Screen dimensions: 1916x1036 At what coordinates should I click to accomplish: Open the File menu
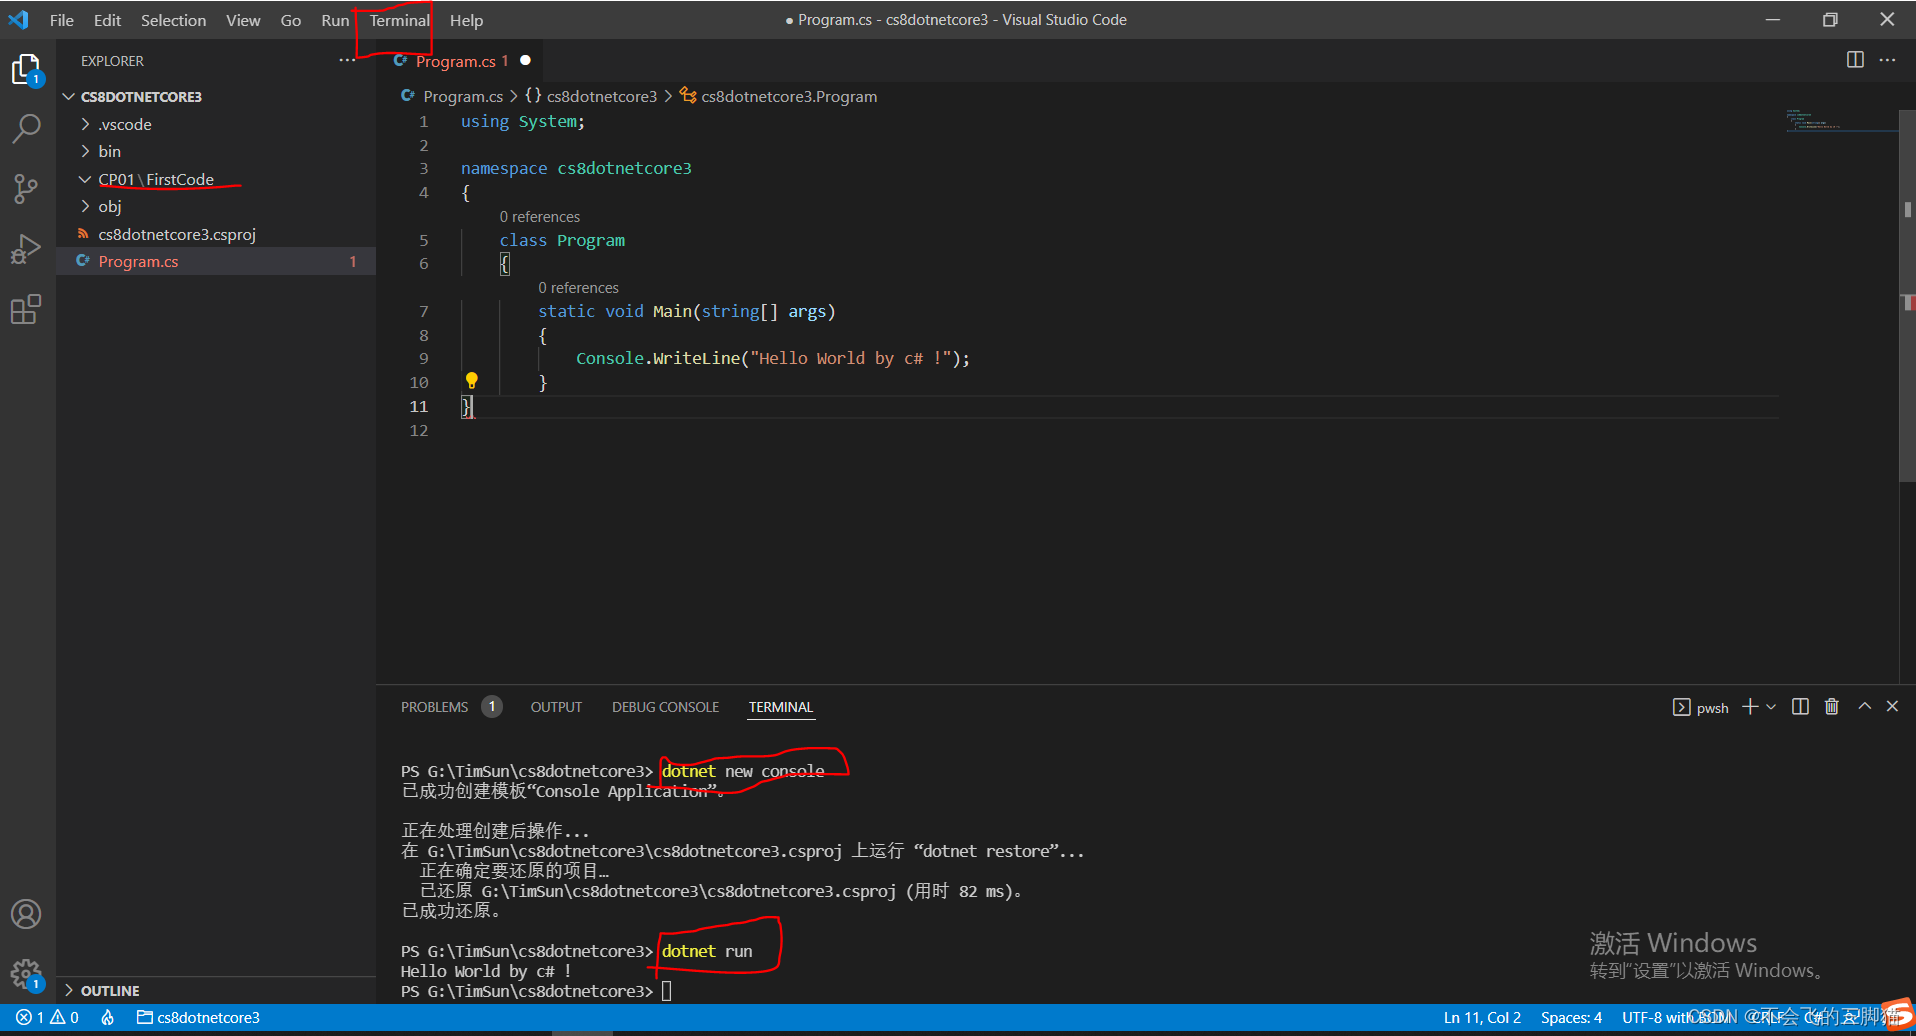(62, 20)
